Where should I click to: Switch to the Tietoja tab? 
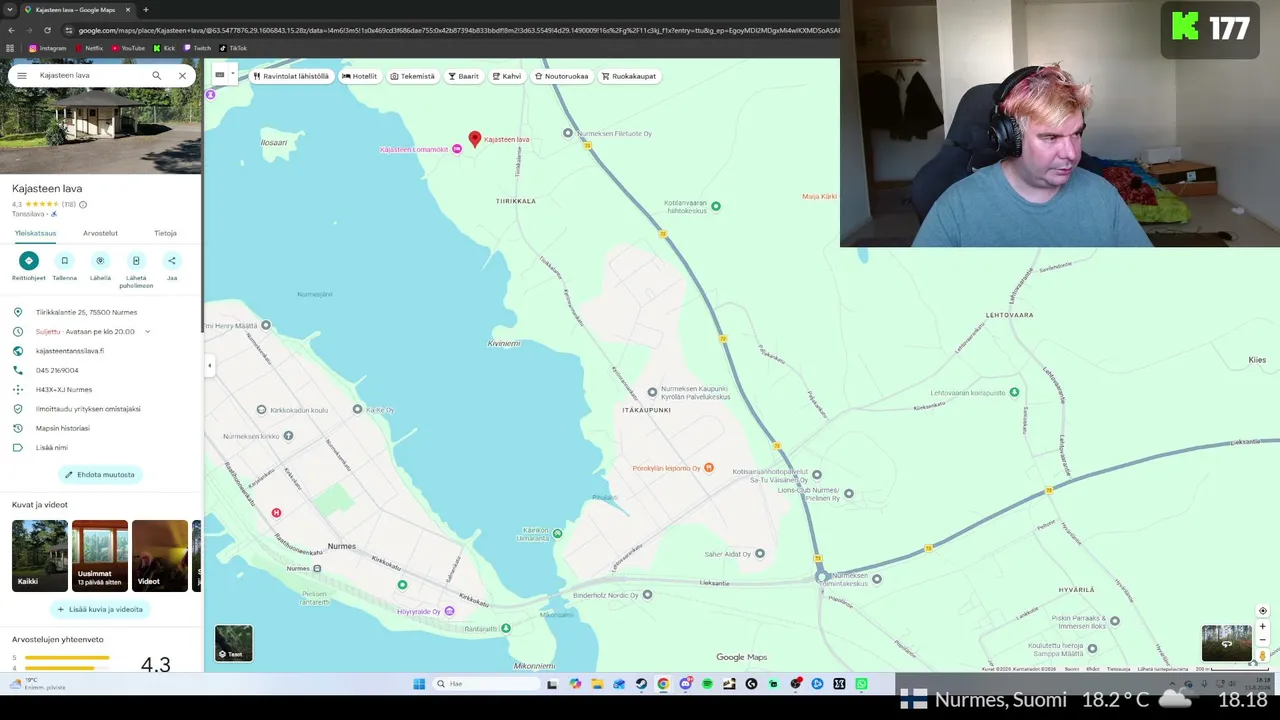[x=165, y=233]
